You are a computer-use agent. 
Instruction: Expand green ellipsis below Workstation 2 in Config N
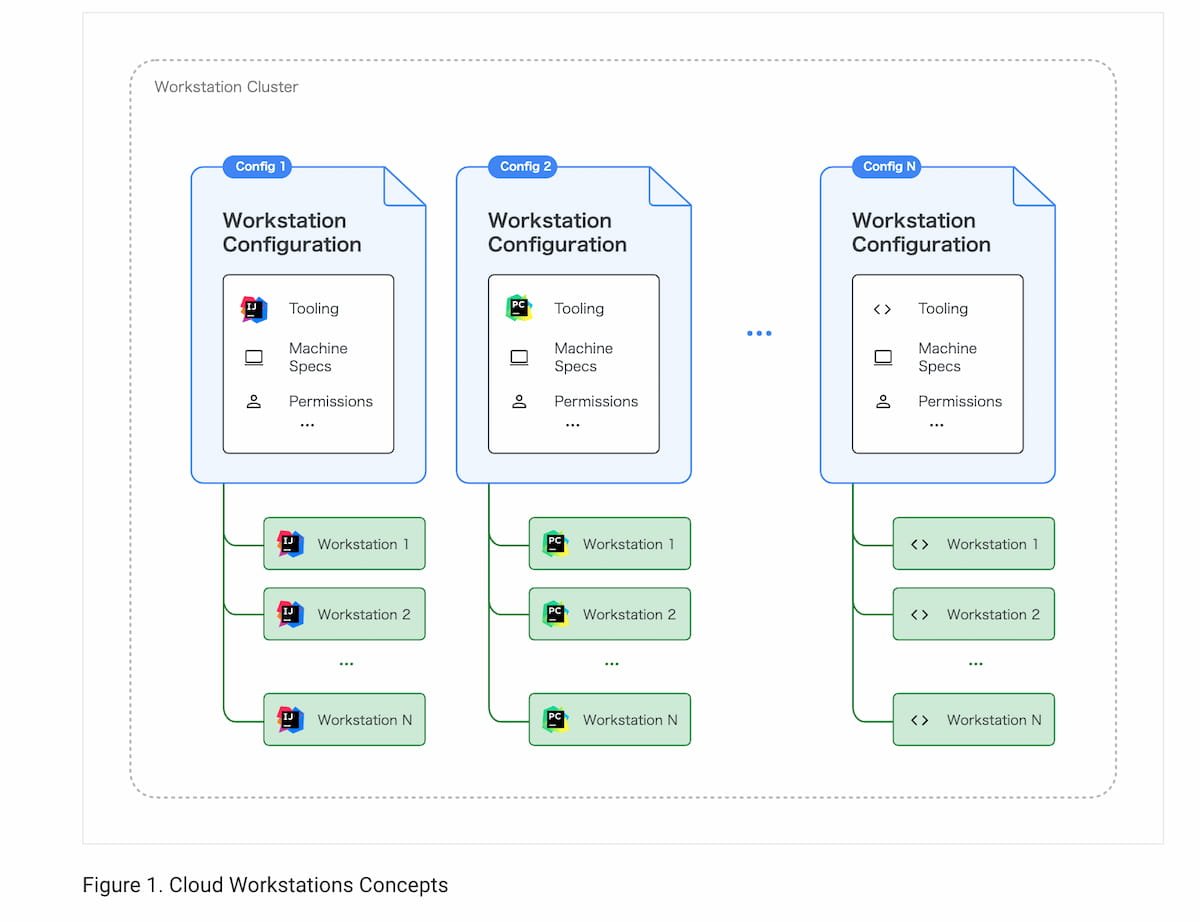(975, 664)
